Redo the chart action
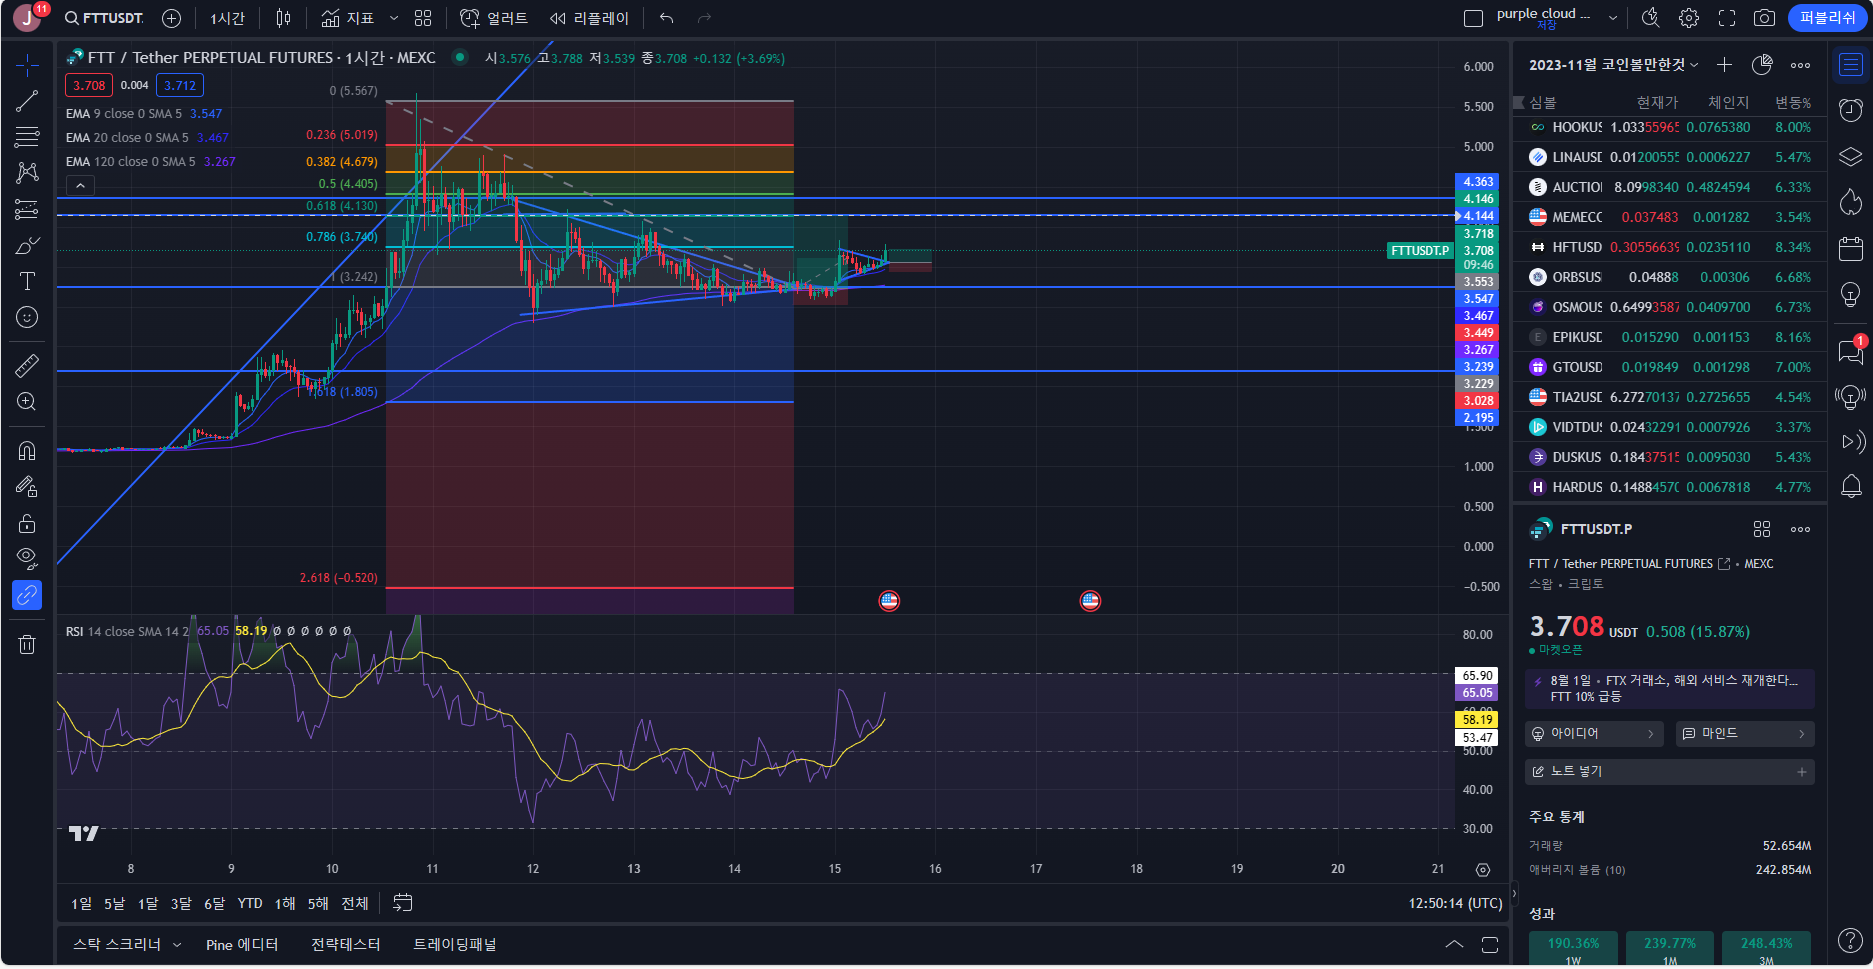The height and width of the screenshot is (969, 1873). click(x=704, y=18)
